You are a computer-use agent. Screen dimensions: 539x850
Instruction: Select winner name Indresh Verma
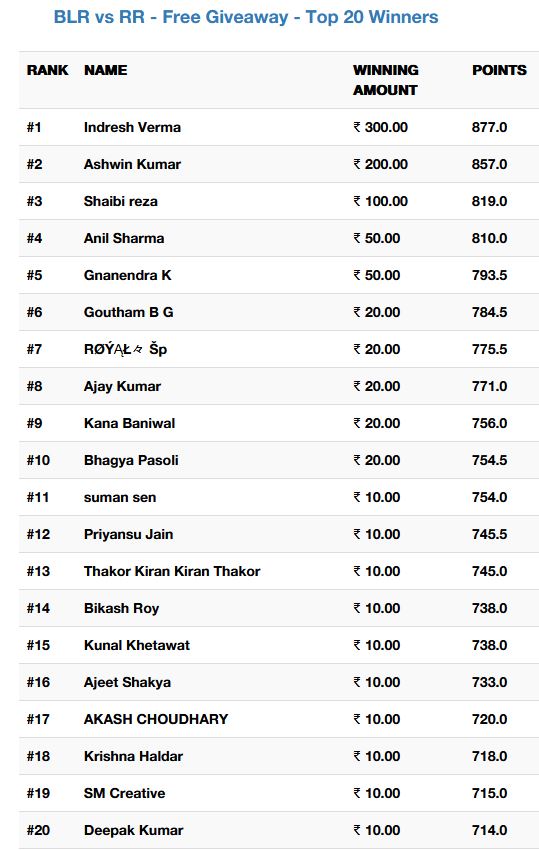pos(132,127)
